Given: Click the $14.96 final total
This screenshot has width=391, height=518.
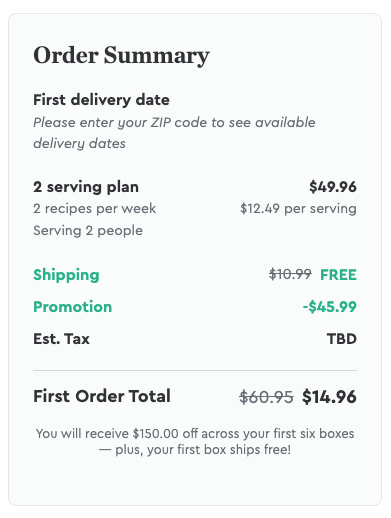Looking at the screenshot, I should [329, 397].
